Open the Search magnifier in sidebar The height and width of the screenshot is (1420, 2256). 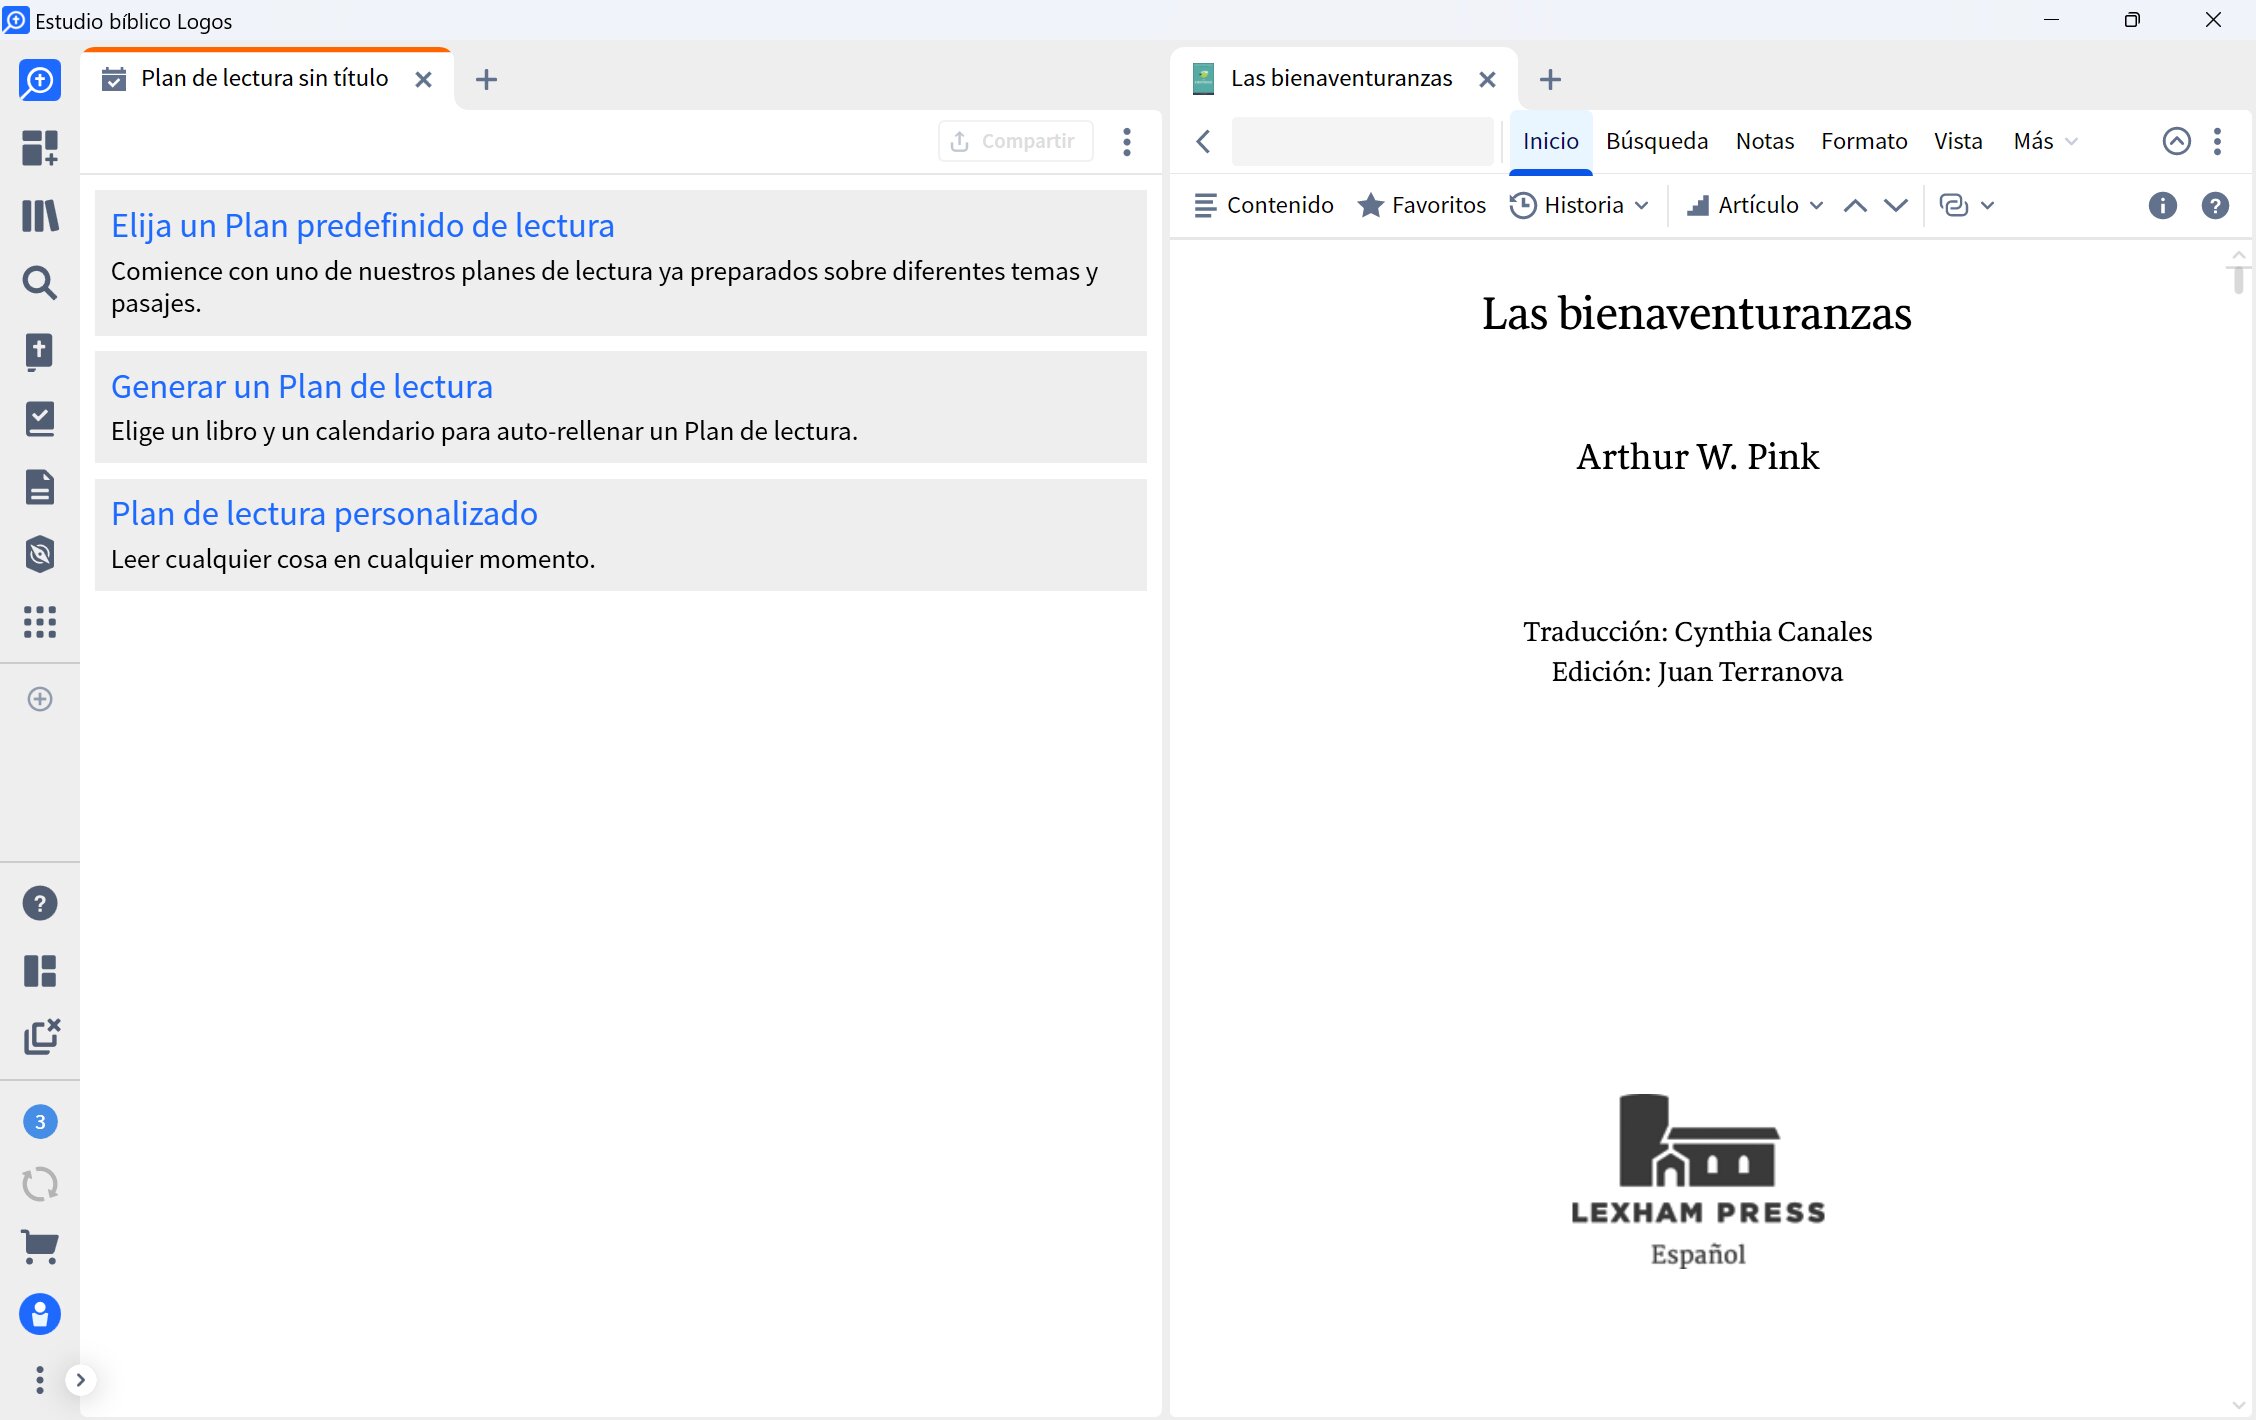pyautogui.click(x=40, y=283)
